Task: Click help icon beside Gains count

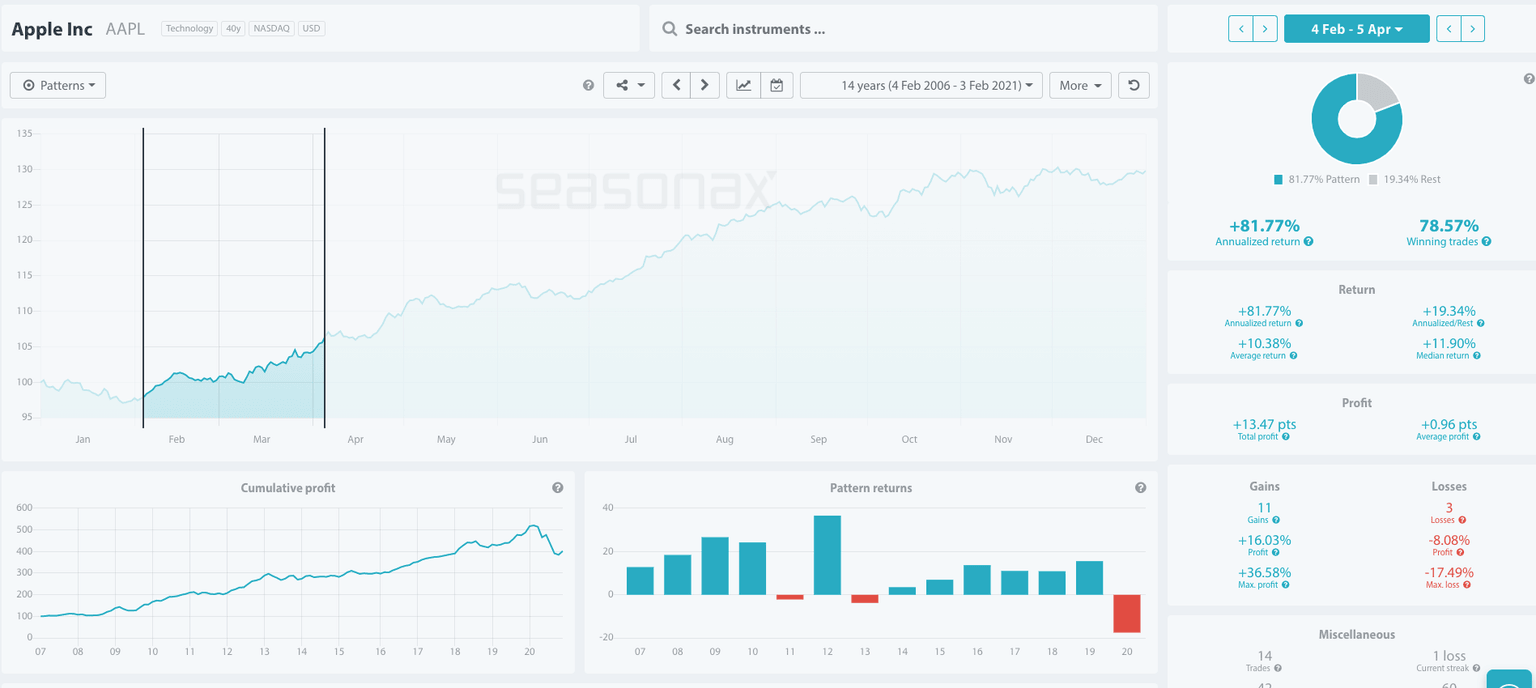Action: [x=1276, y=520]
